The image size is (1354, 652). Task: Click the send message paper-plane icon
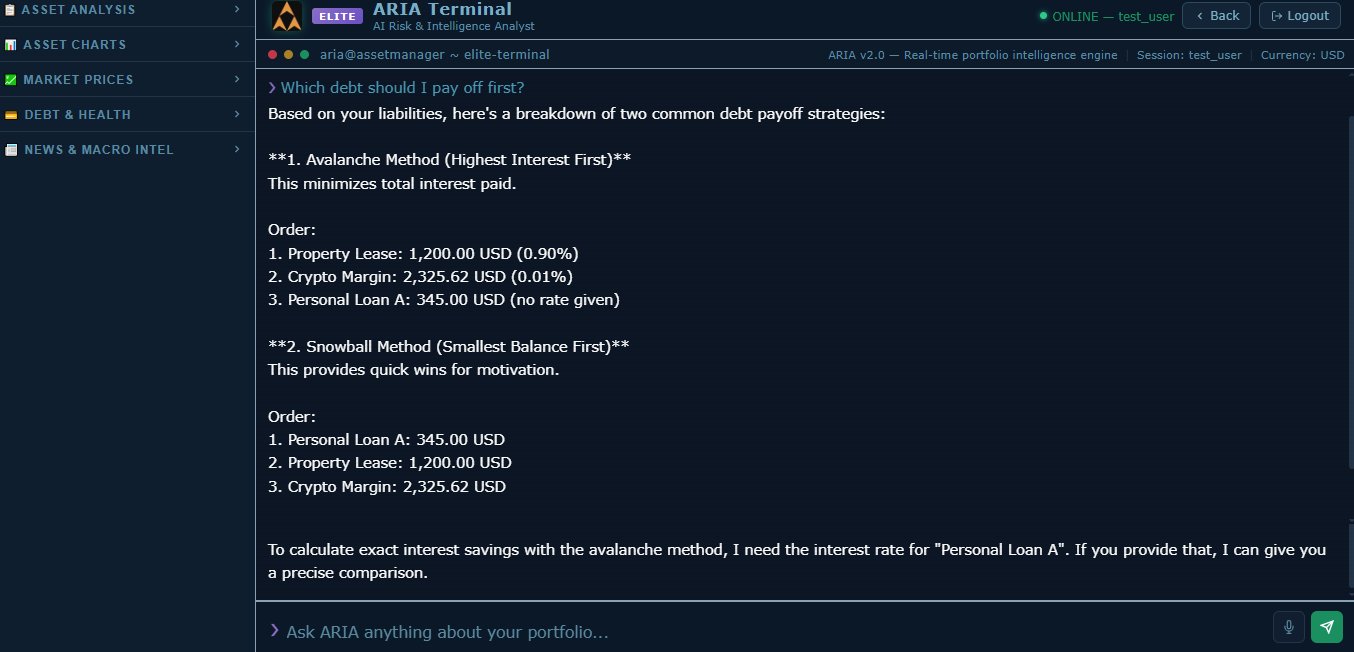[1327, 627]
